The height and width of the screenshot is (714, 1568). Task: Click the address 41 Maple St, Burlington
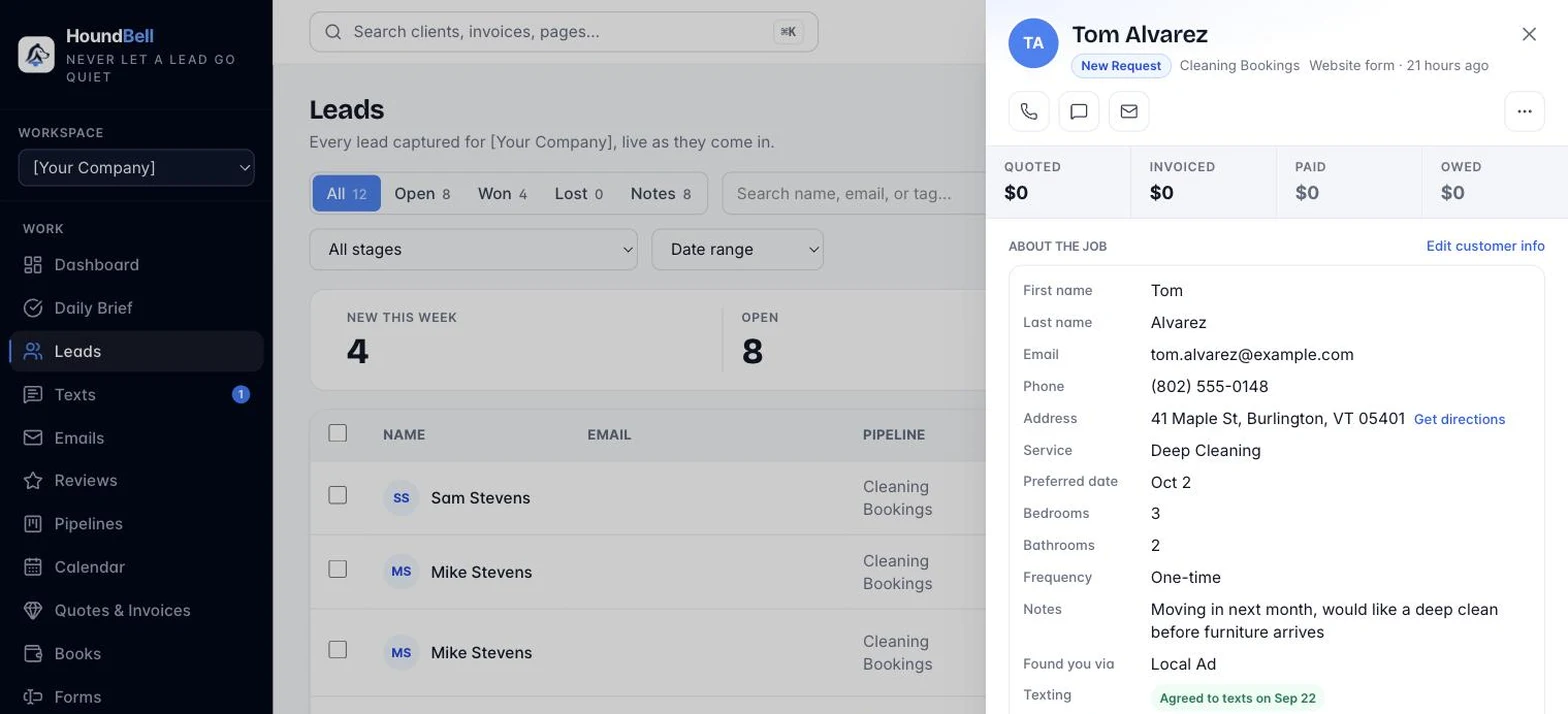tap(1278, 418)
